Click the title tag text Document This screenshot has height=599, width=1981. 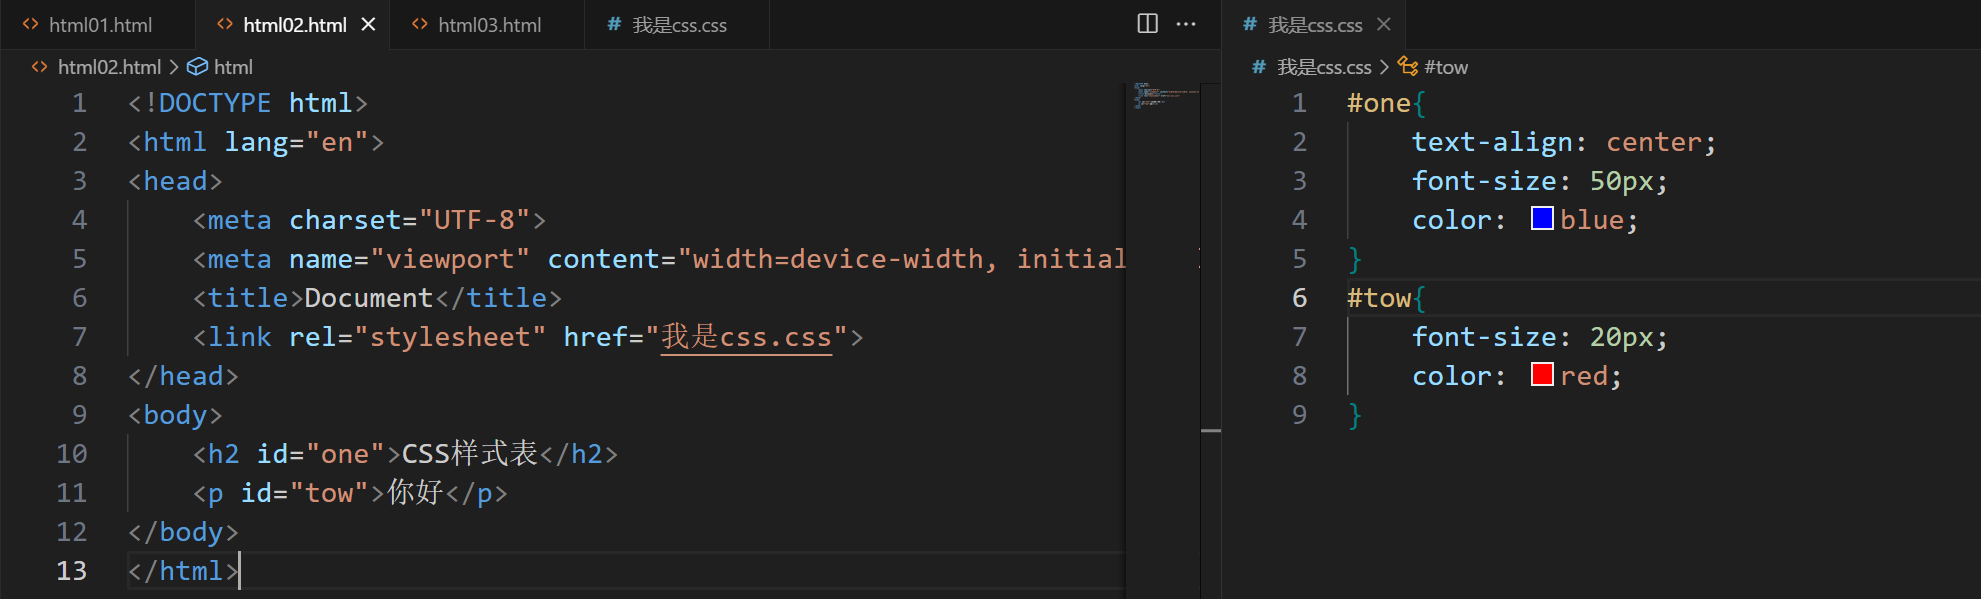coord(369,298)
